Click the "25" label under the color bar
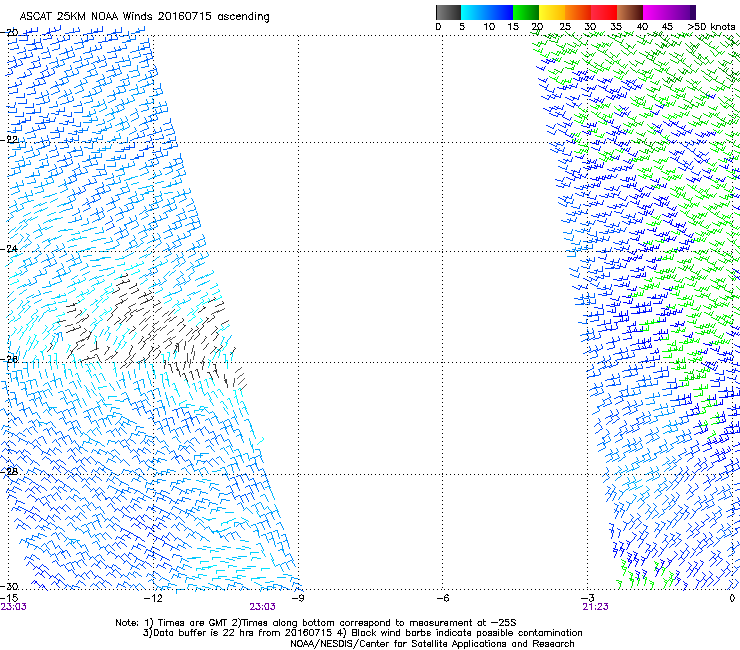This screenshot has width=740, height=650. coord(565,26)
